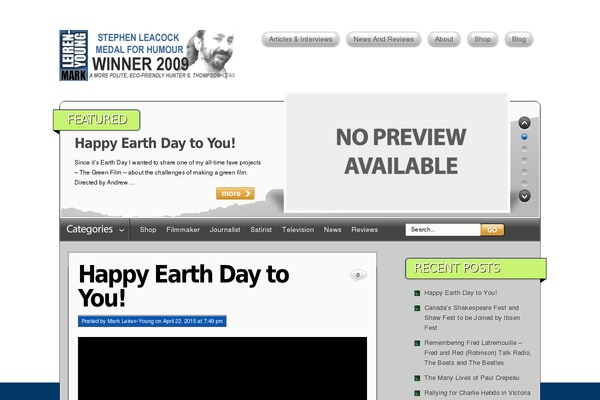Click bullet icon beside Charlie Hebdo post
The image size is (600, 400).
click(417, 393)
